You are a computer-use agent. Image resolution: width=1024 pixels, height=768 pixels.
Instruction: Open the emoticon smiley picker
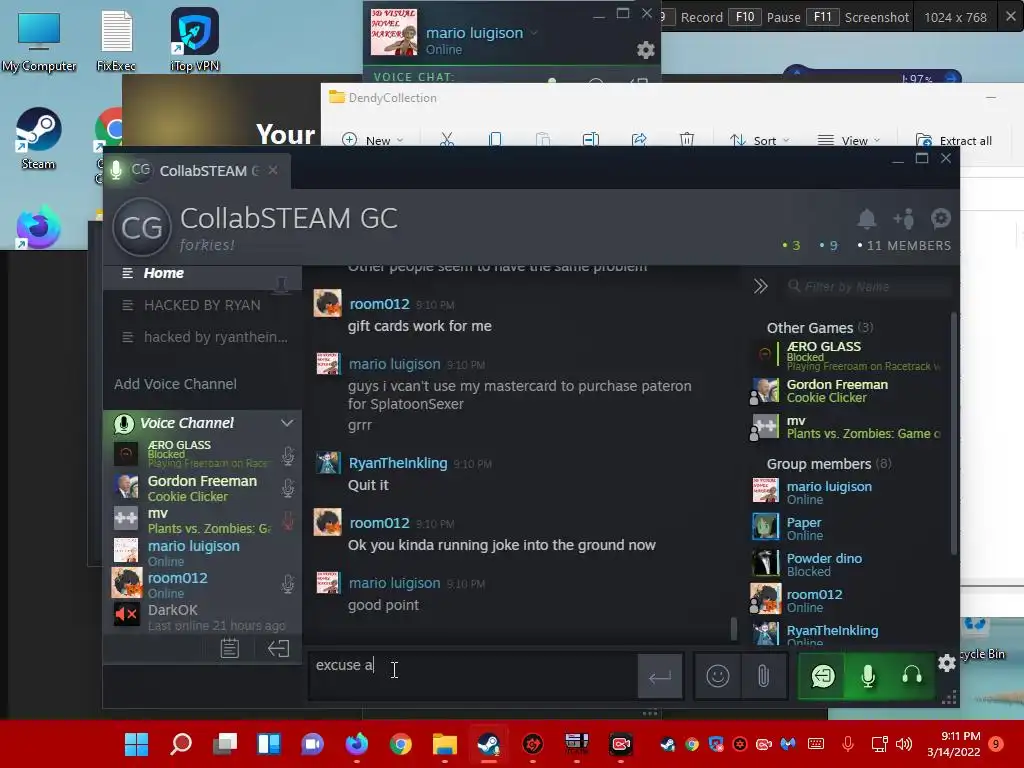[718, 676]
